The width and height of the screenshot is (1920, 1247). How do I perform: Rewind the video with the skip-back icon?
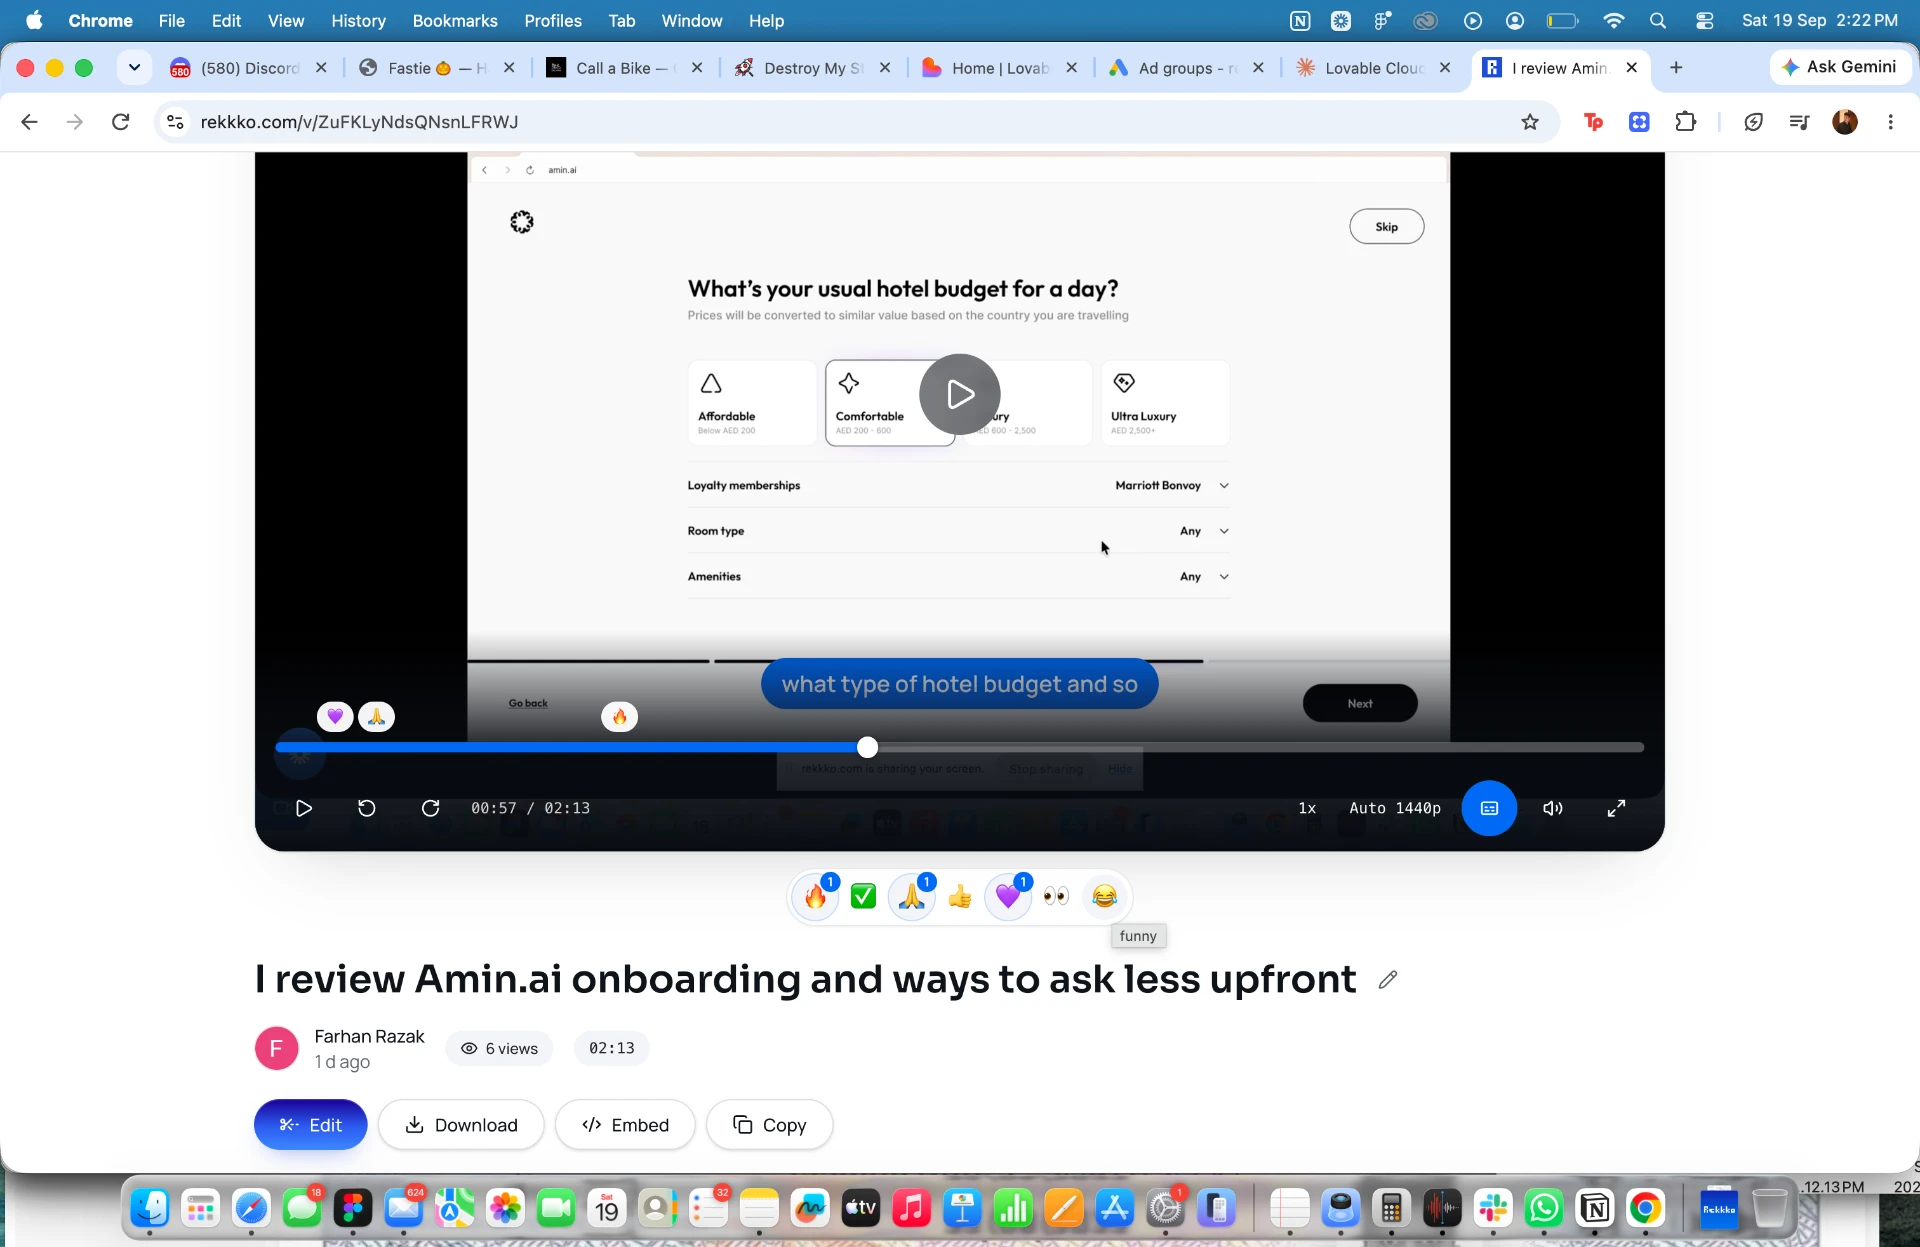(x=367, y=808)
